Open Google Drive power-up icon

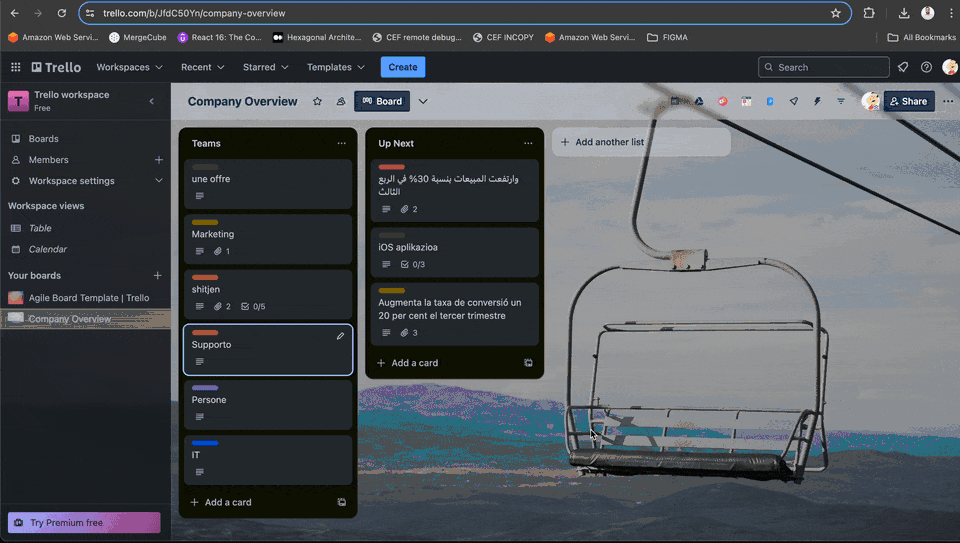pyautogui.click(x=699, y=102)
